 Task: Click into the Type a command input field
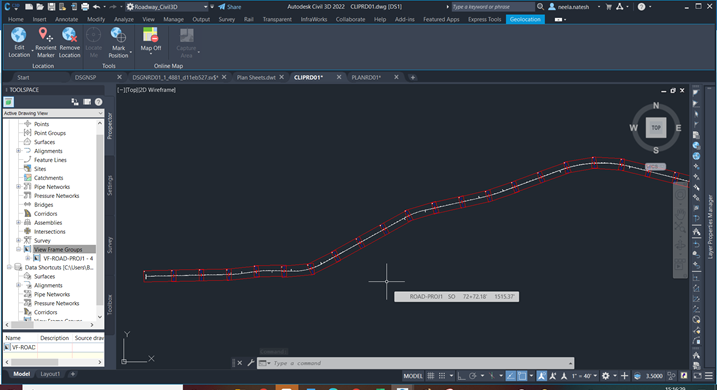pyautogui.click(x=419, y=363)
